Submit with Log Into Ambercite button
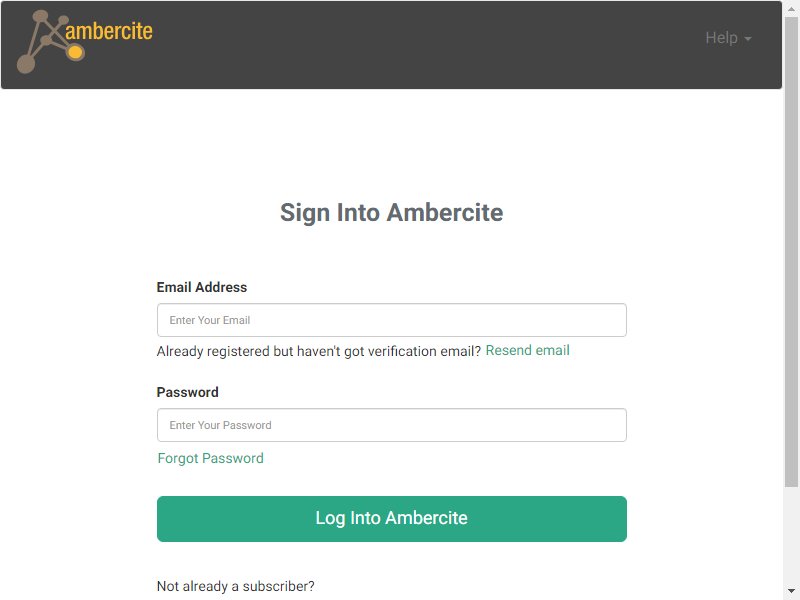The width and height of the screenshot is (800, 600). tap(391, 518)
